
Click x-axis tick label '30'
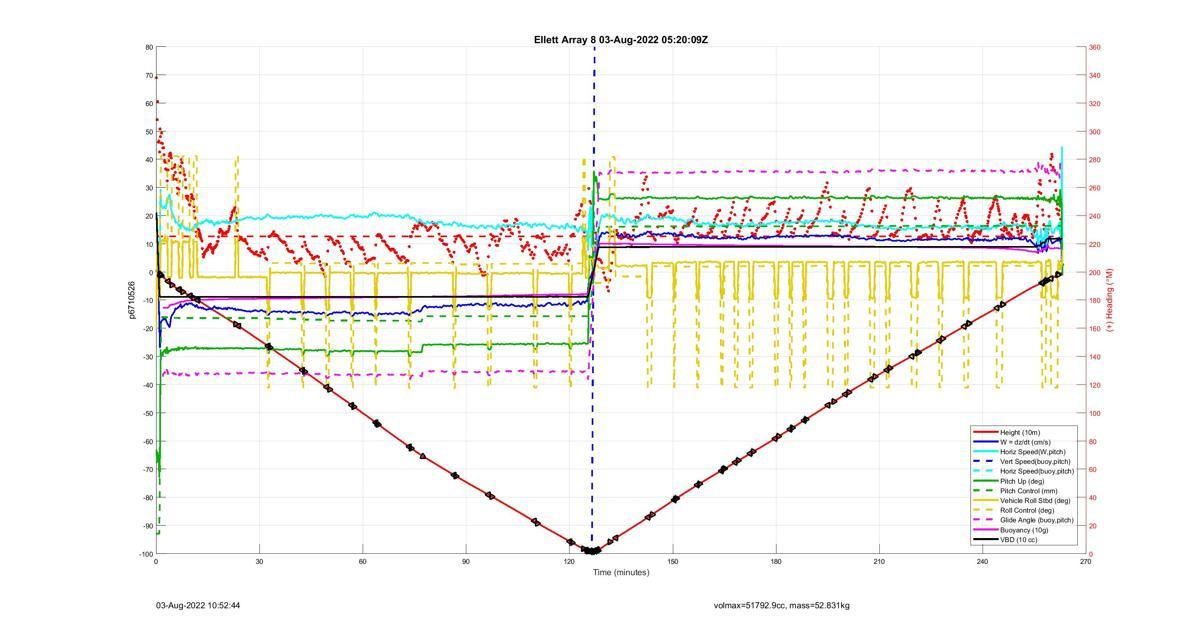click(259, 562)
